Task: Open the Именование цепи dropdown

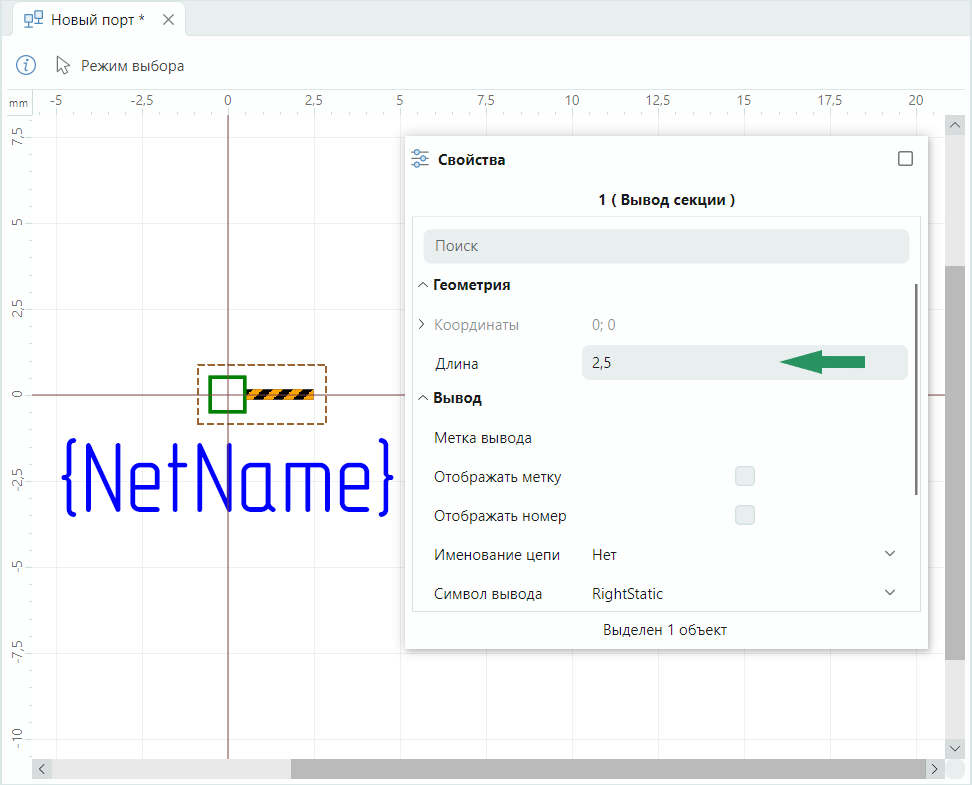Action: tap(889, 554)
